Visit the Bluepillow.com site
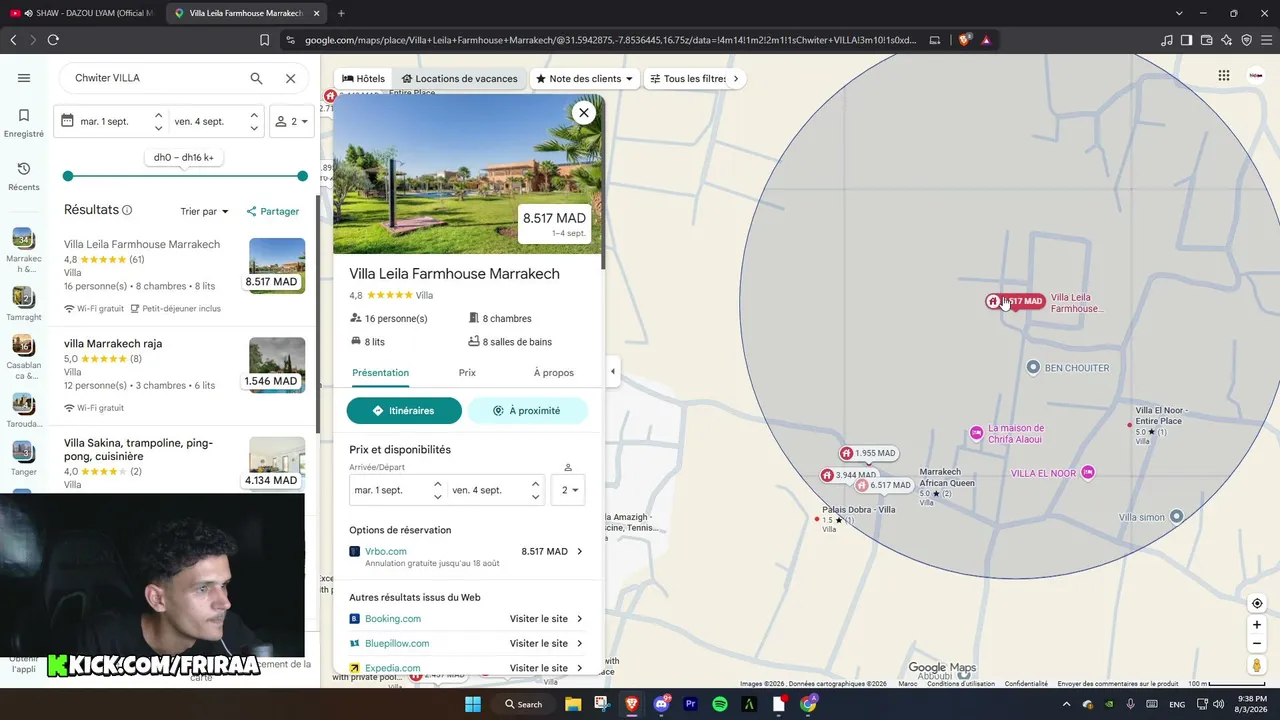This screenshot has width=1280, height=720. 467,644
